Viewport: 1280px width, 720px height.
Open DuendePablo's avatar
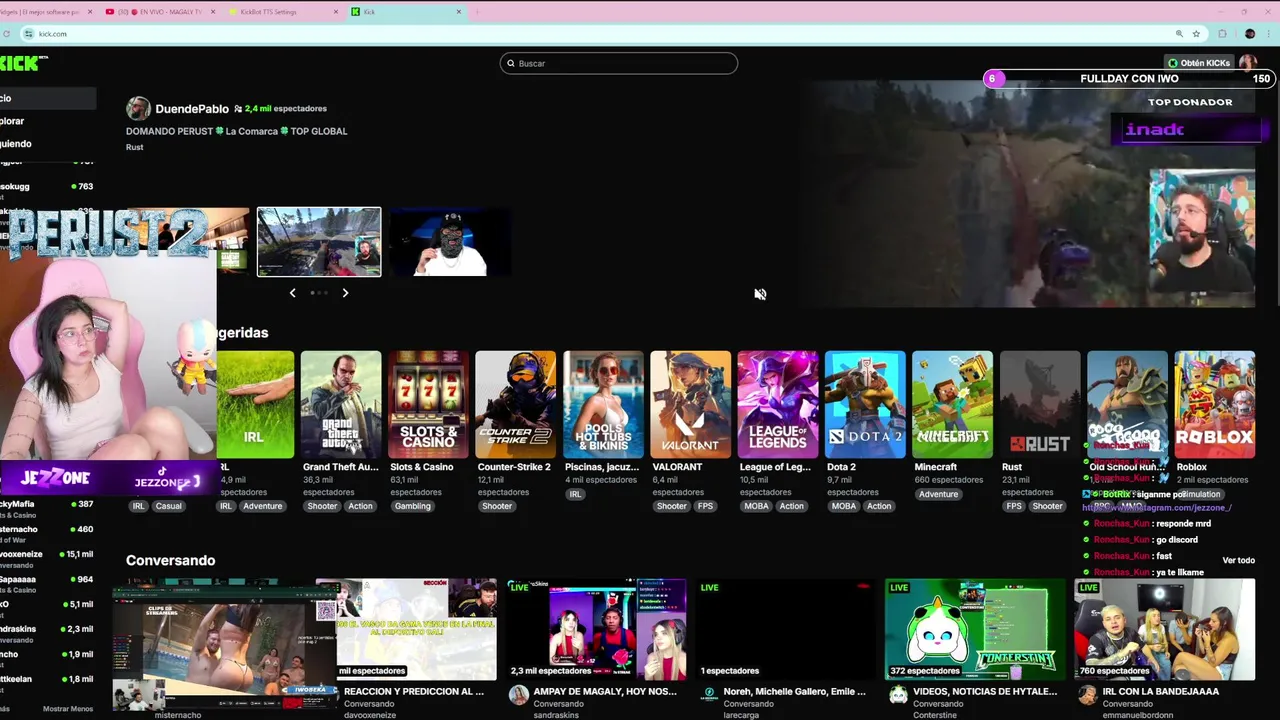(138, 109)
